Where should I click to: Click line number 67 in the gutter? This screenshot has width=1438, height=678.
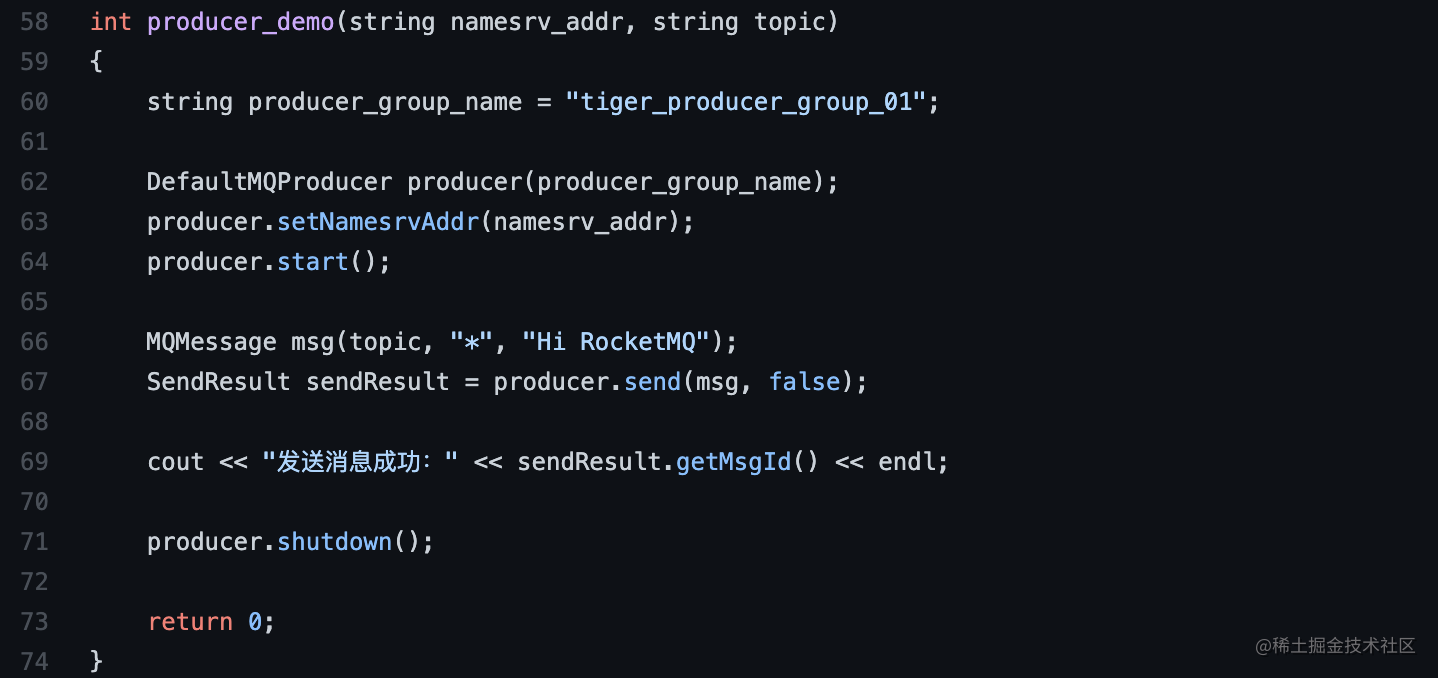pyautogui.click(x=34, y=382)
